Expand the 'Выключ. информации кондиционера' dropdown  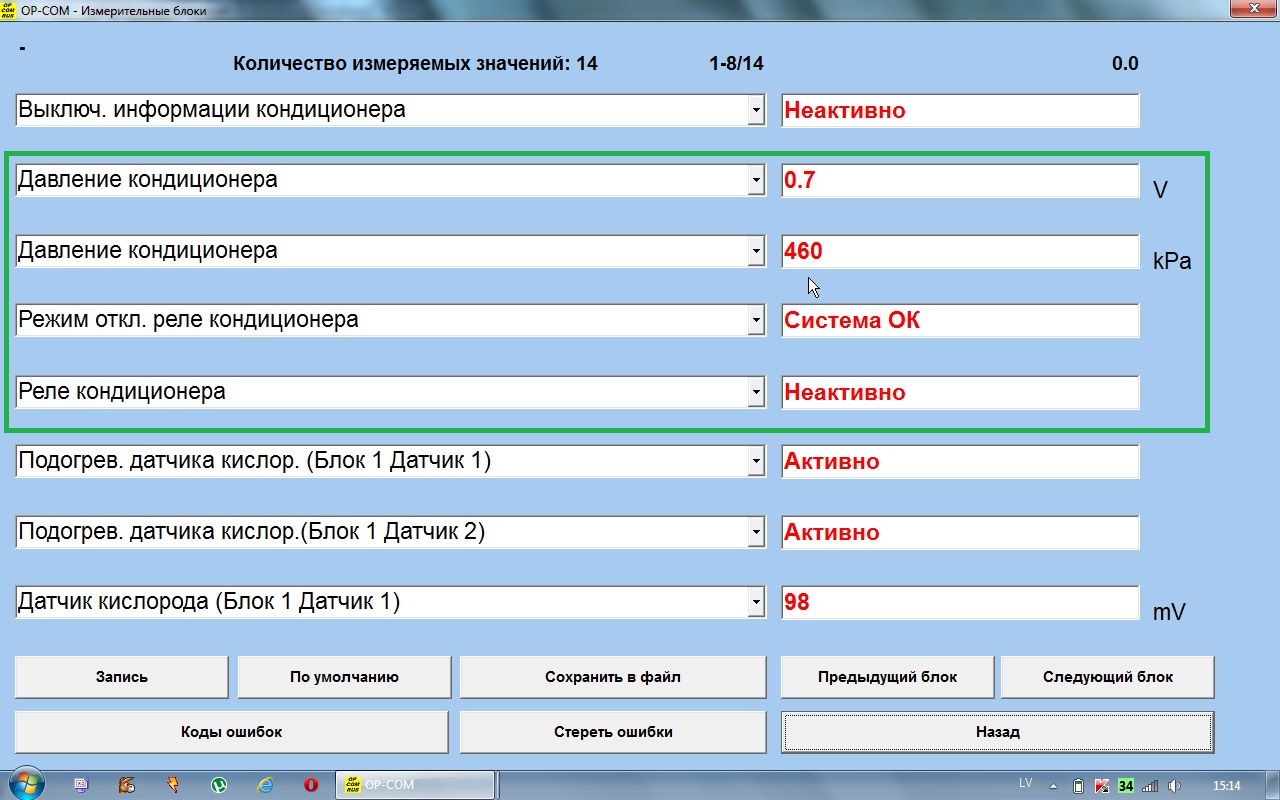tap(756, 111)
